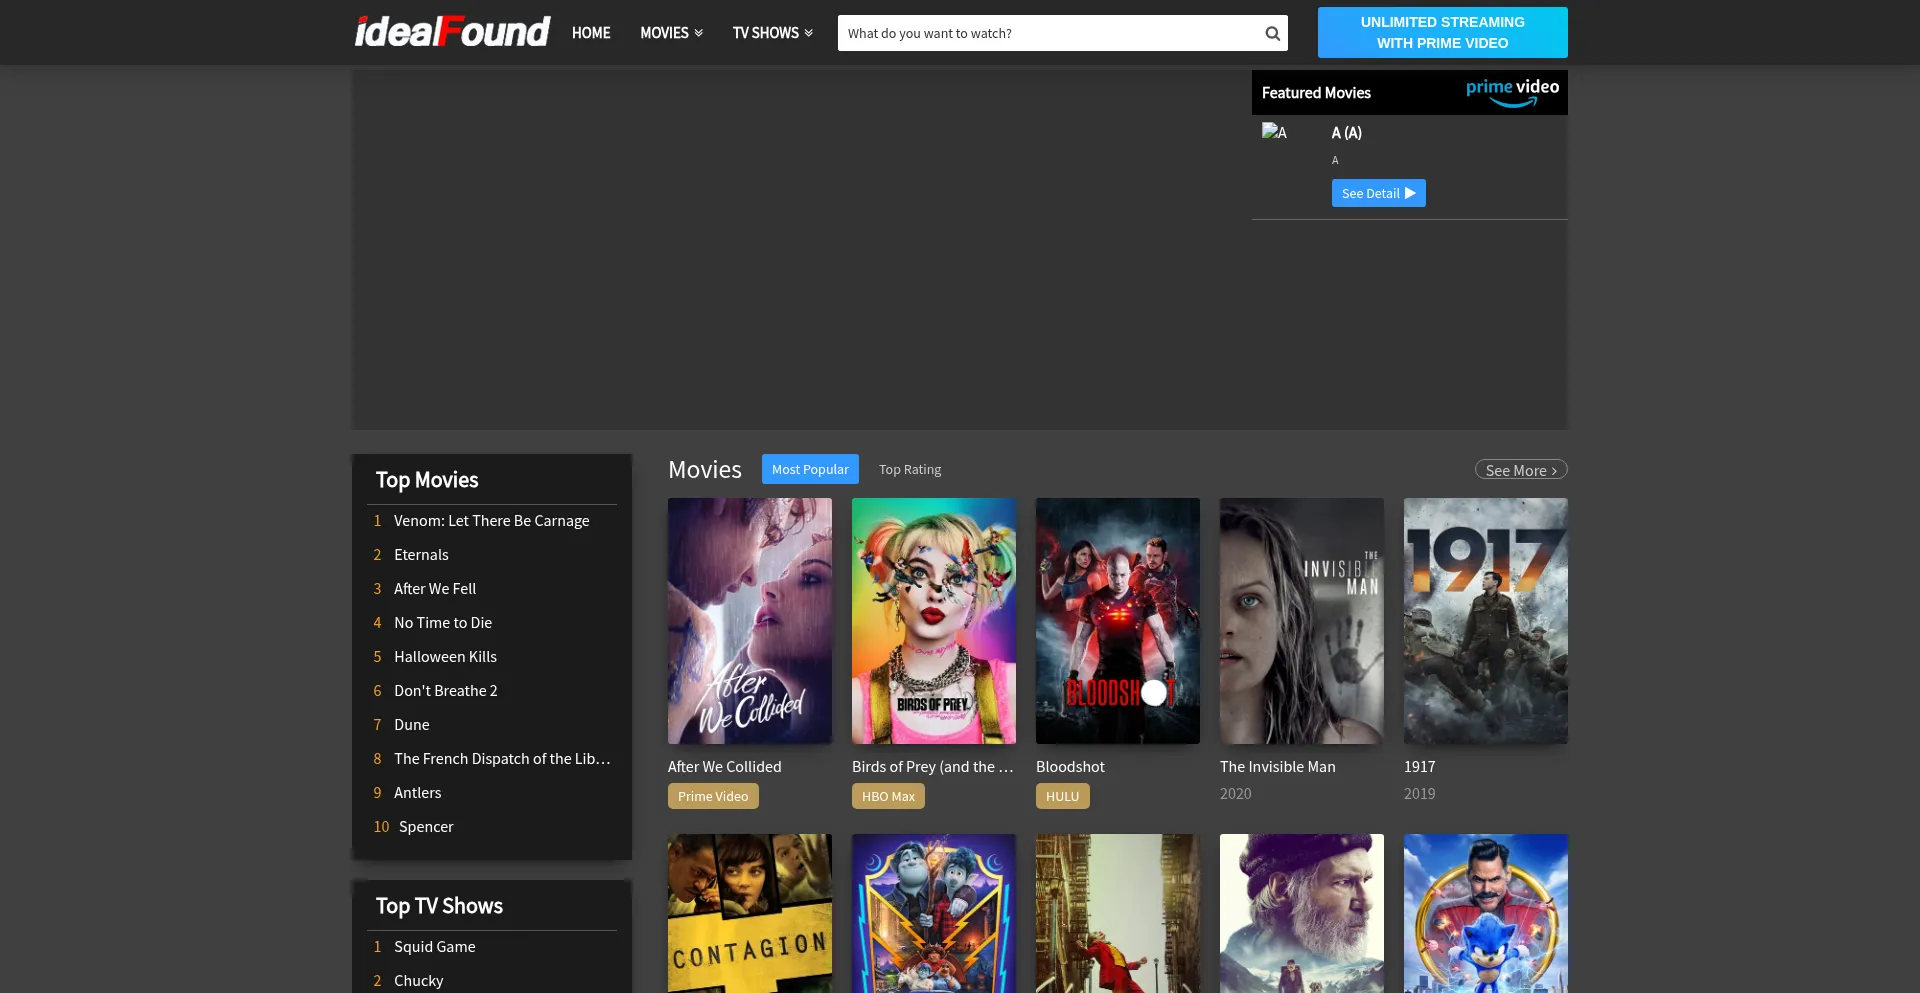The image size is (1920, 993).
Task: Click the broken 'A' movie image icon
Action: (1274, 132)
